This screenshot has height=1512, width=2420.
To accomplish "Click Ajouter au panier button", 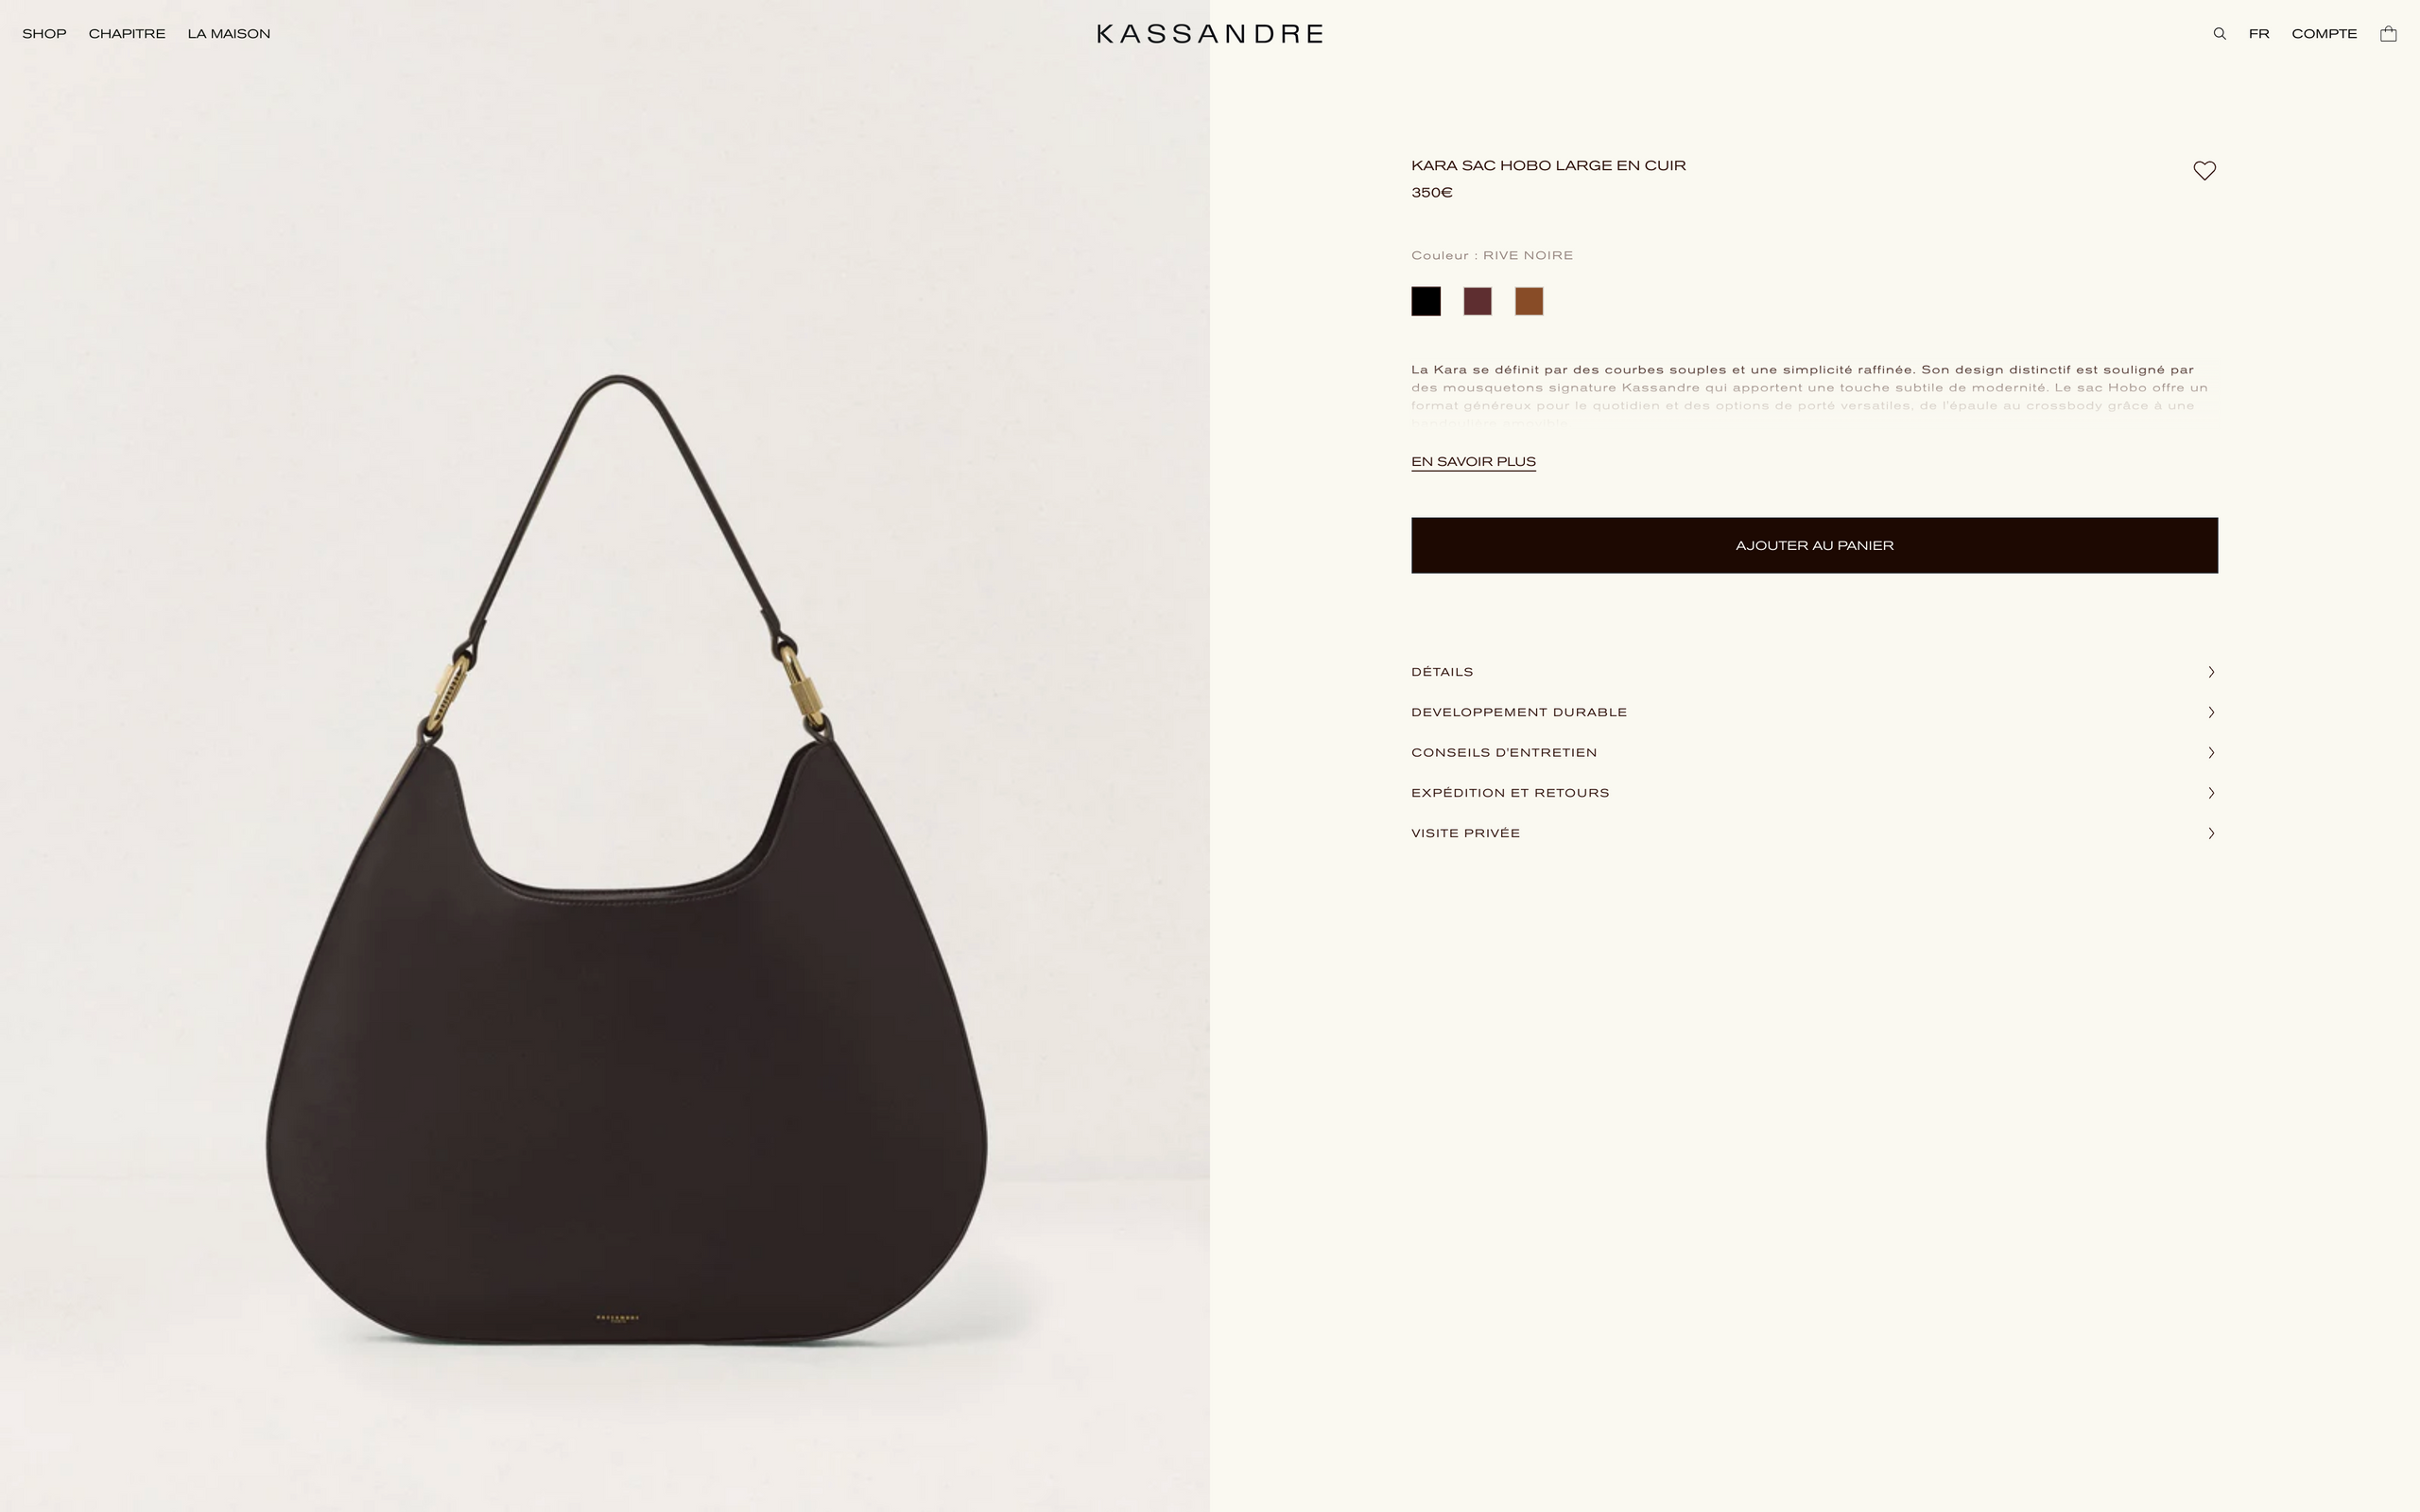I will [x=1814, y=545].
